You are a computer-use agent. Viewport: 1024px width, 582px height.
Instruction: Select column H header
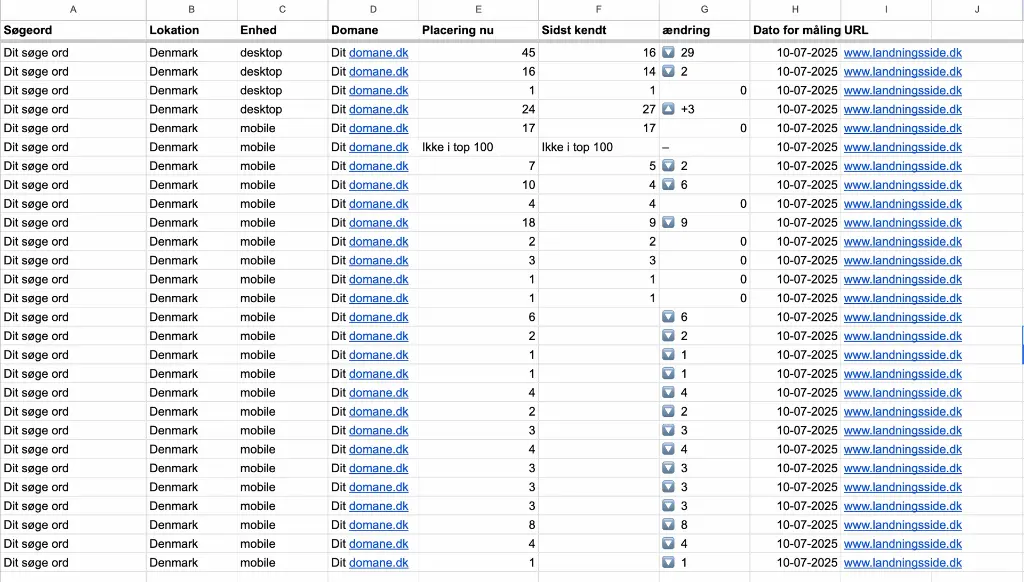[795, 9]
